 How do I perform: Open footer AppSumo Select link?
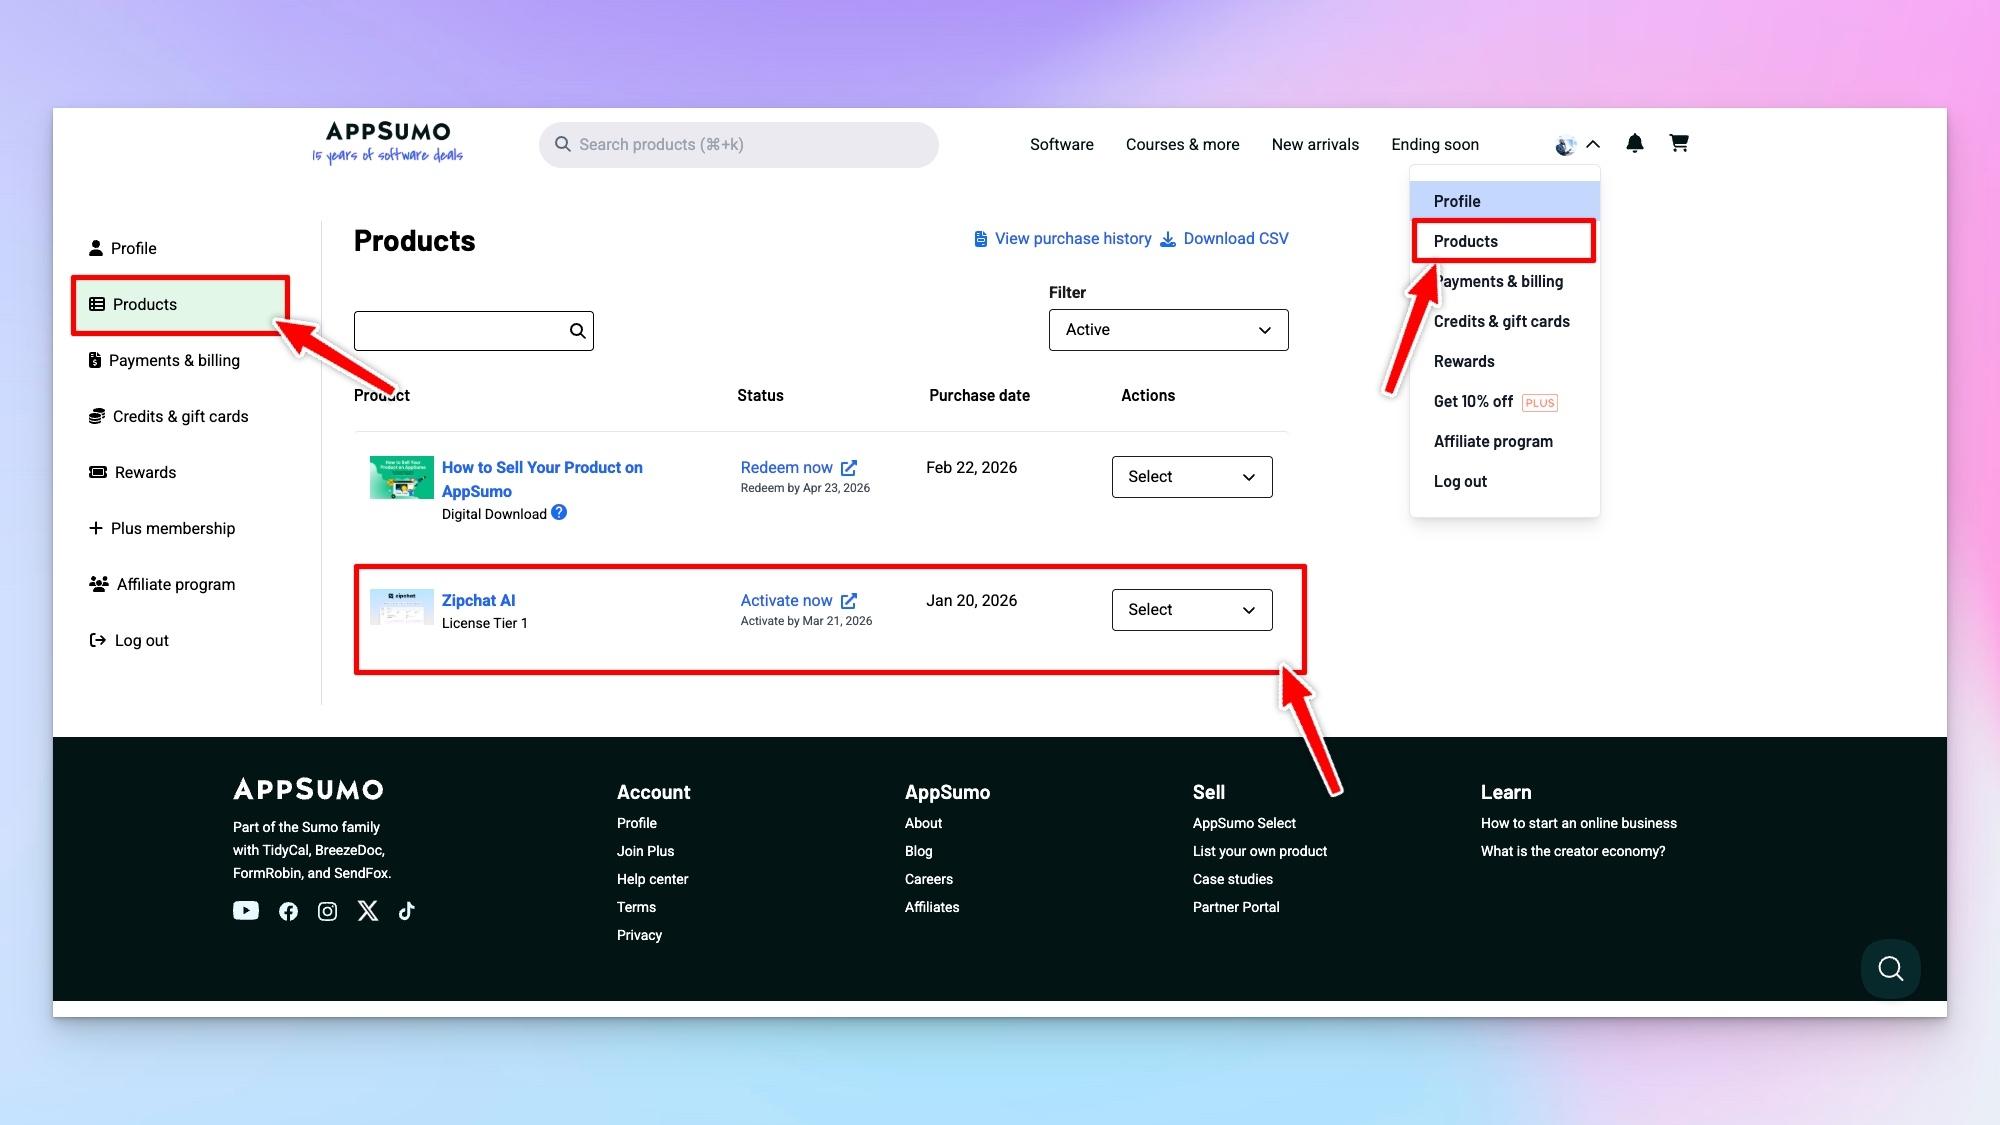click(x=1244, y=824)
